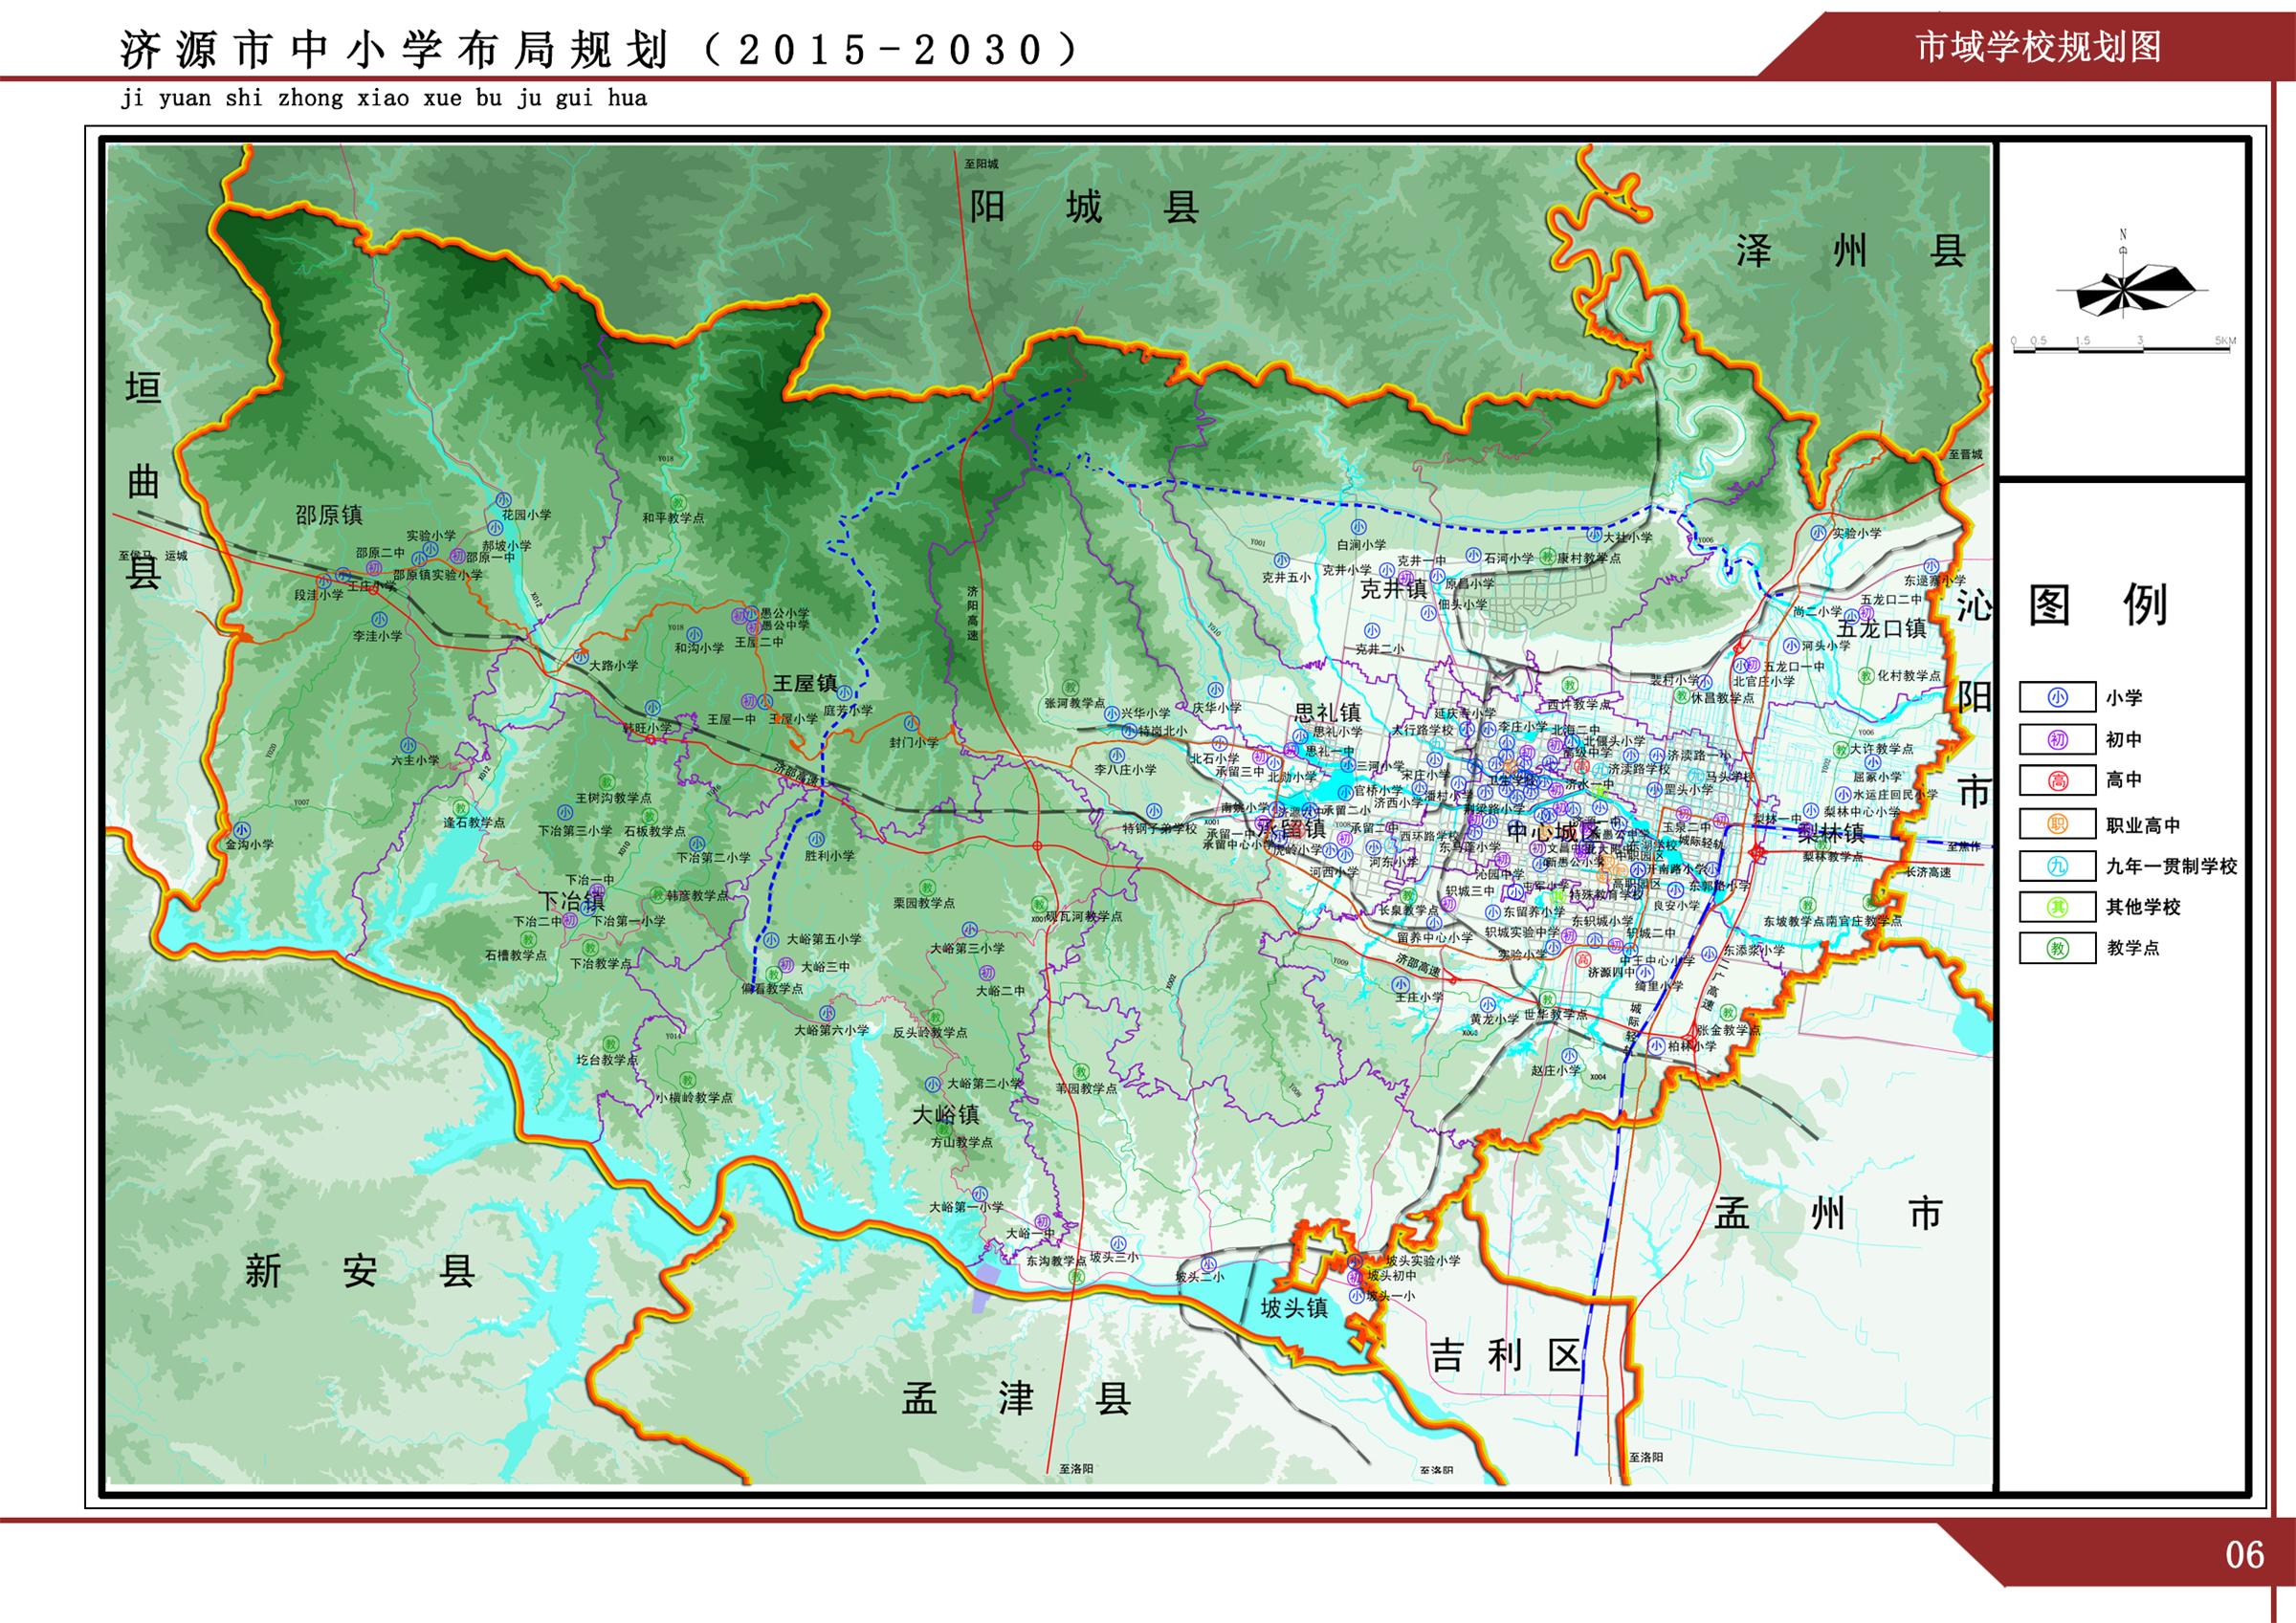The image size is (2296, 1623).
Task: Click the 圪台教学点 label
Action: click(x=607, y=1060)
